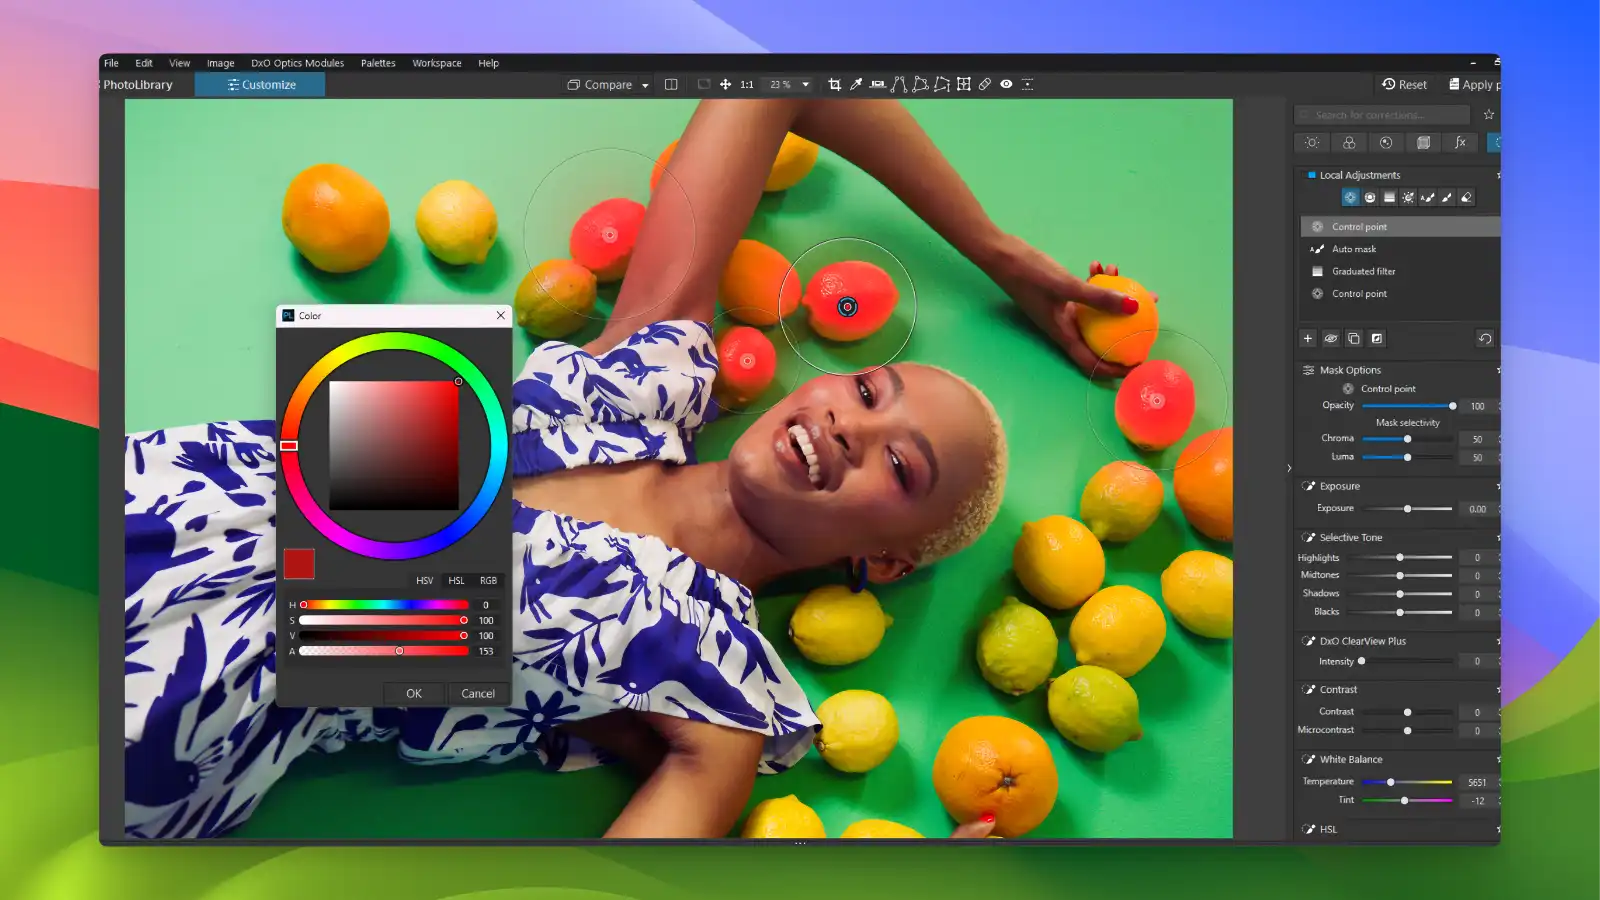Activate the Horizon leveling tool

tap(877, 85)
